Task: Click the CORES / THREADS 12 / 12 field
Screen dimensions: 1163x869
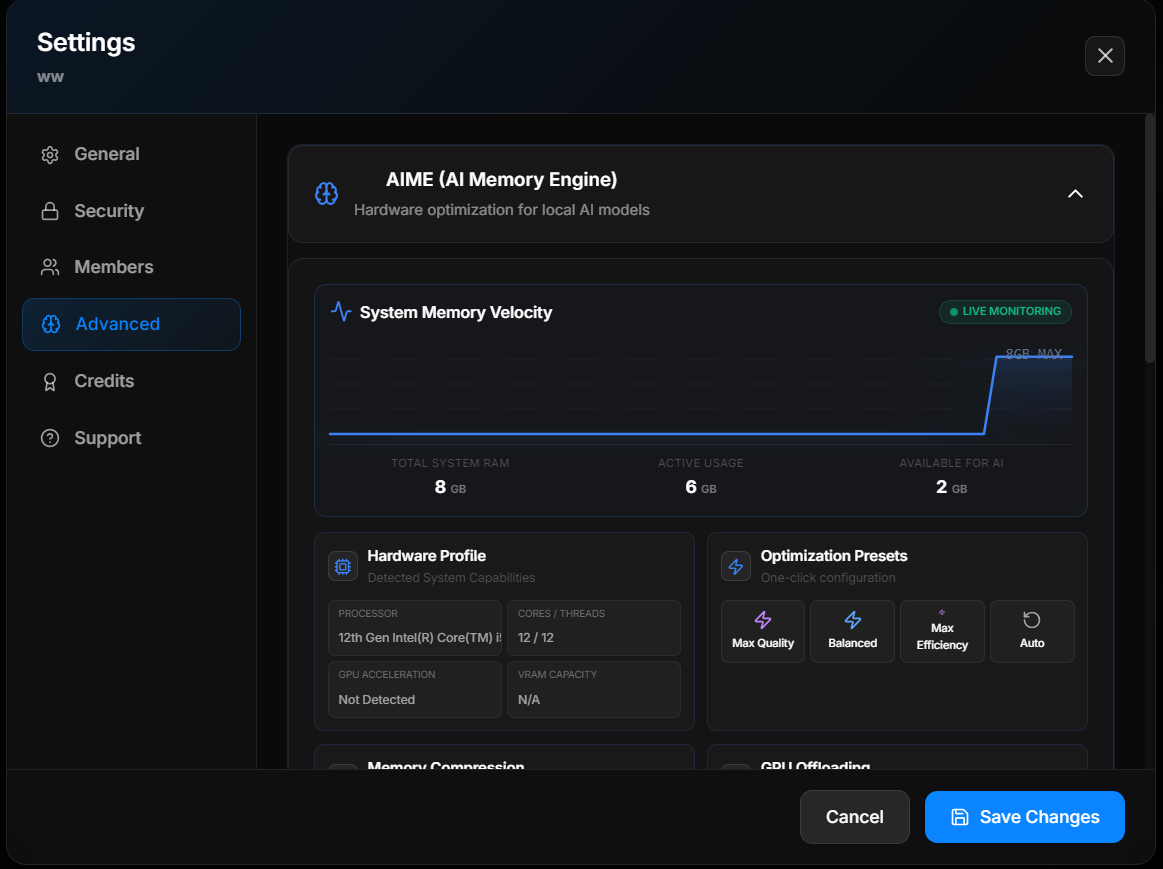Action: pos(593,628)
